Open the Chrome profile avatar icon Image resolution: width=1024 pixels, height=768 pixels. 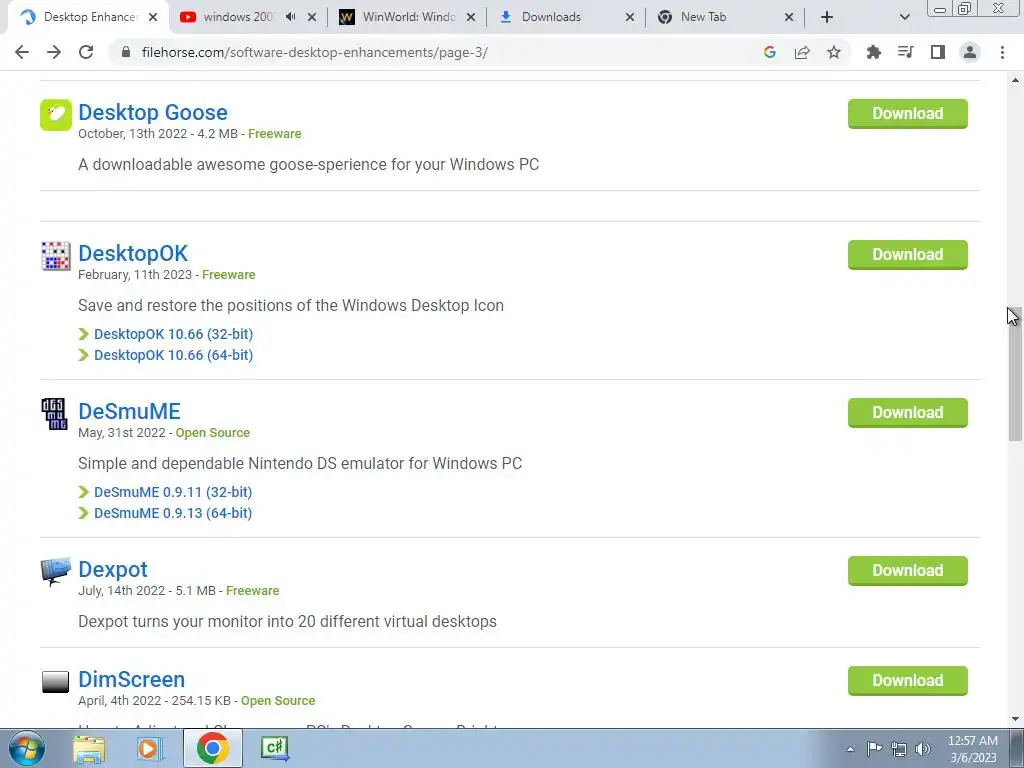pos(970,52)
